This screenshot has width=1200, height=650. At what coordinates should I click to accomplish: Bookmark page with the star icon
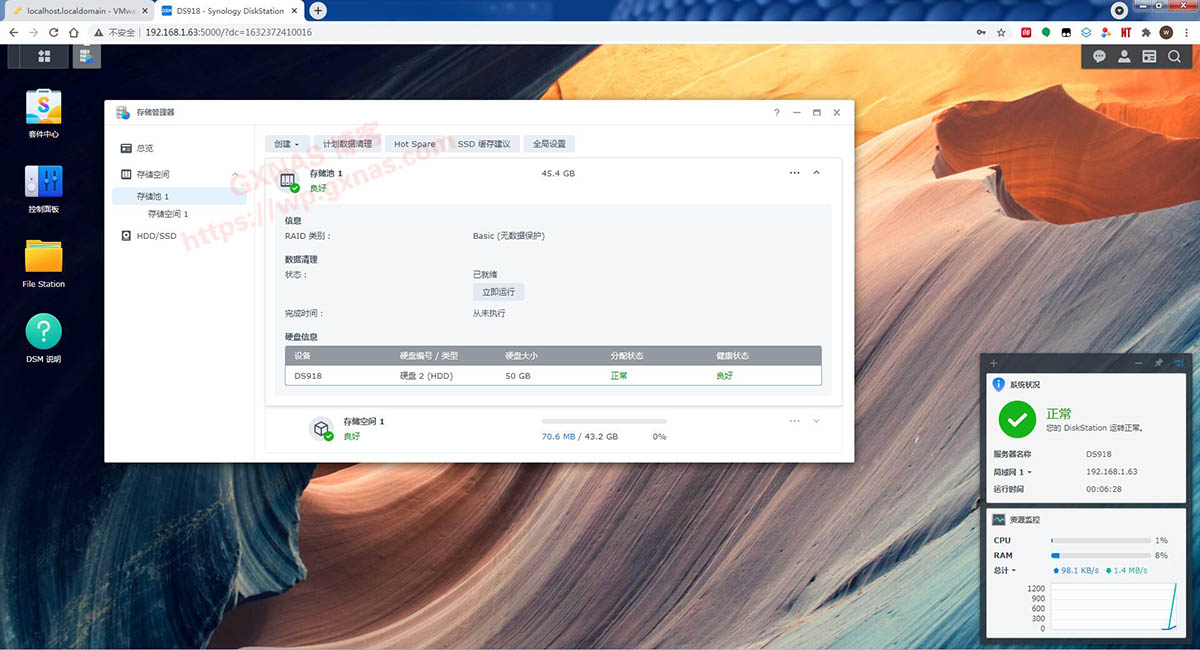click(1001, 32)
